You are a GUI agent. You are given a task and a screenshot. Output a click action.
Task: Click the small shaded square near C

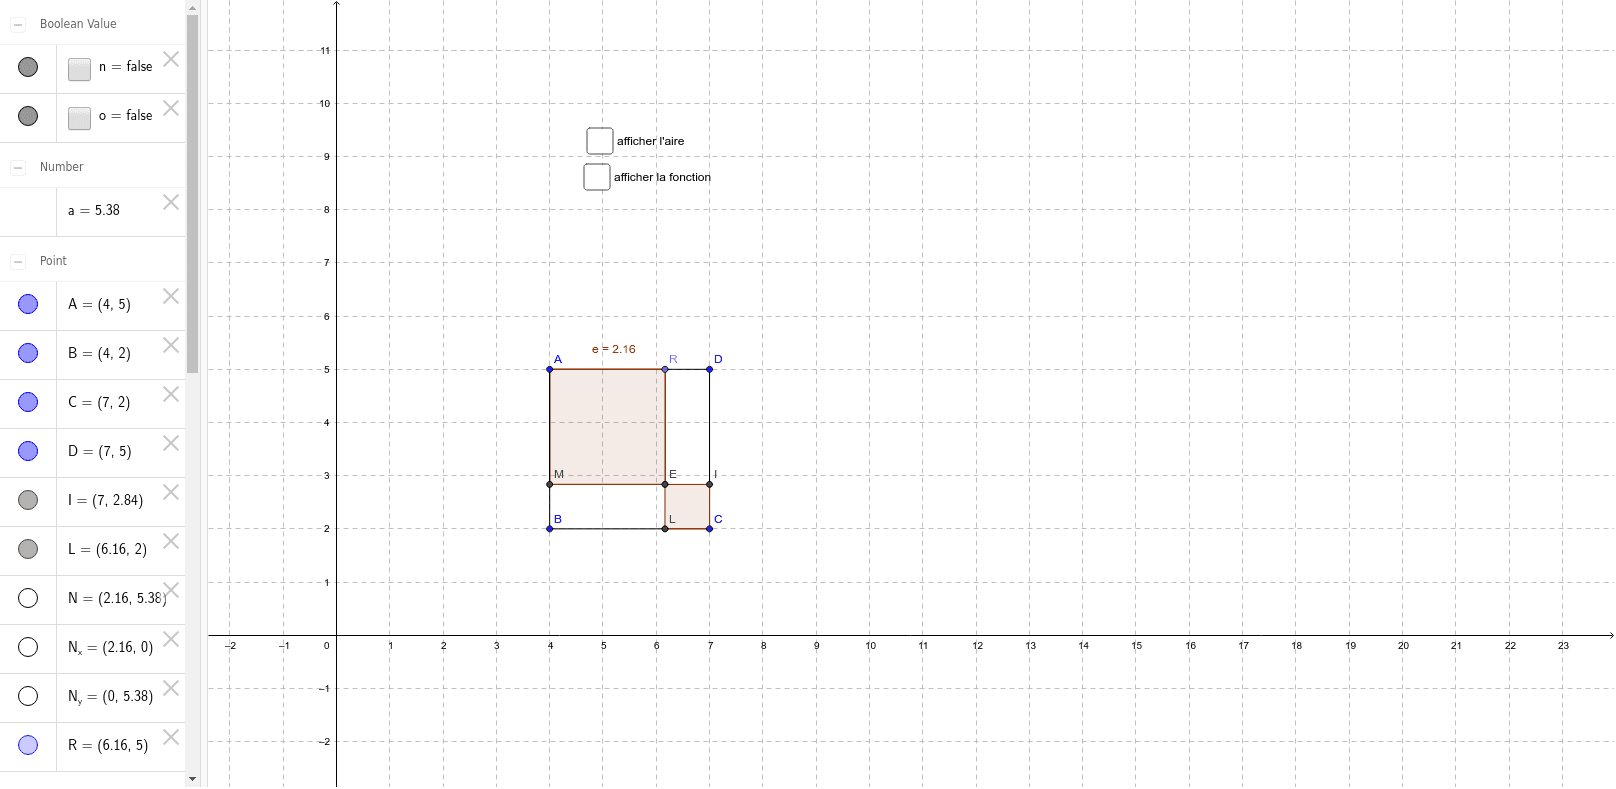(x=687, y=507)
